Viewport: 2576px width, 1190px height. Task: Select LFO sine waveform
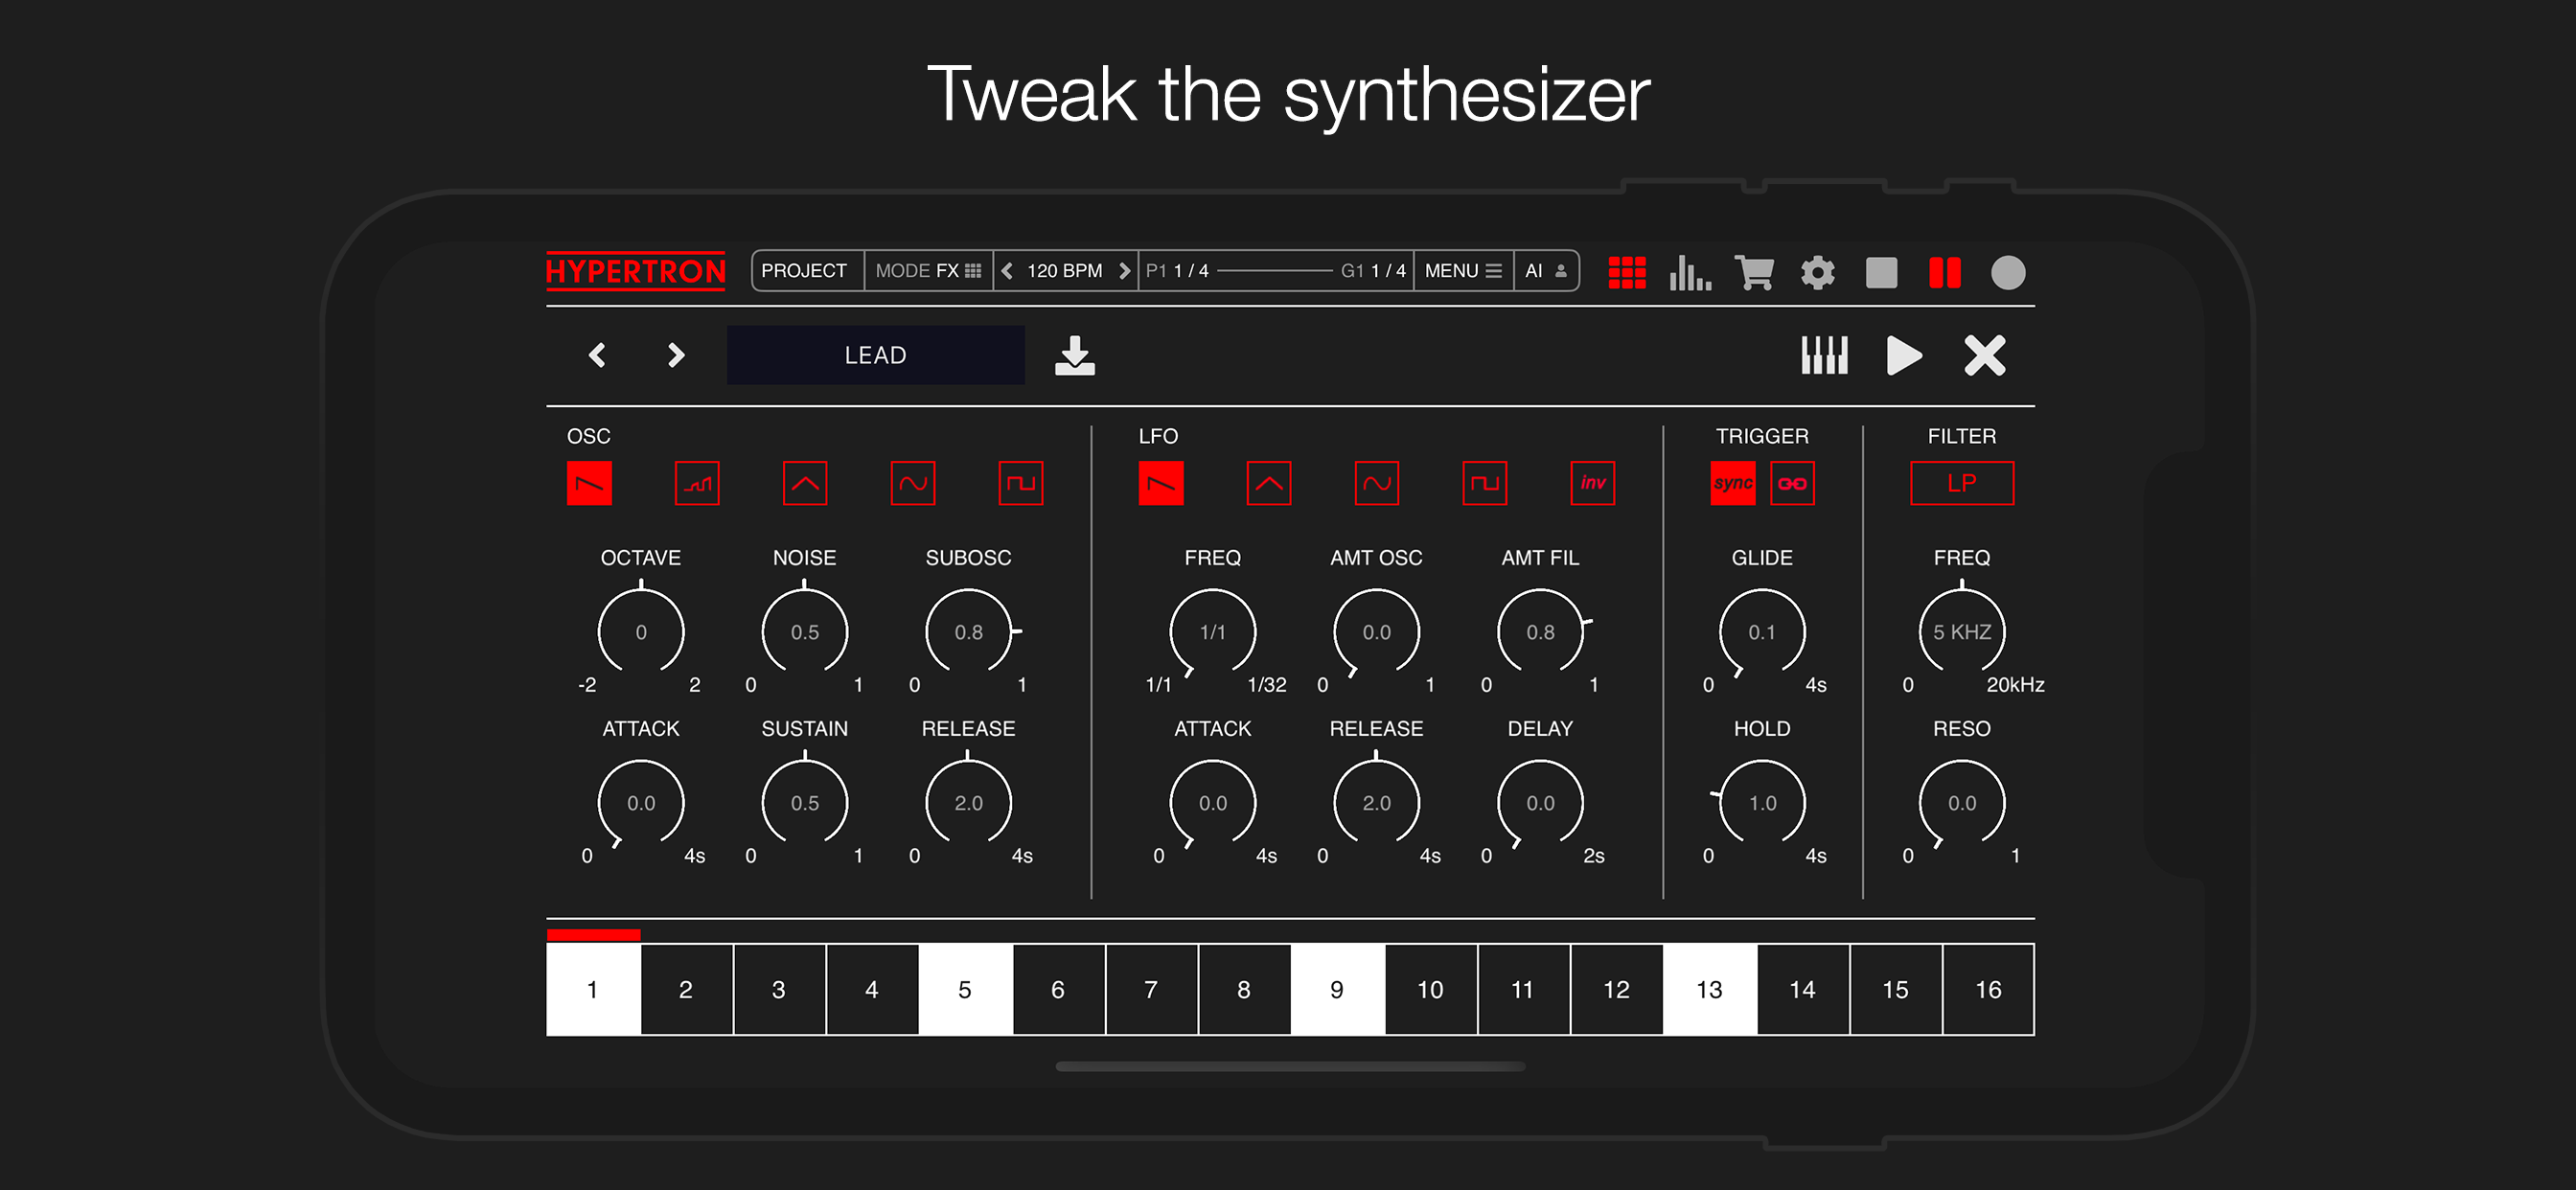pos(1377,483)
